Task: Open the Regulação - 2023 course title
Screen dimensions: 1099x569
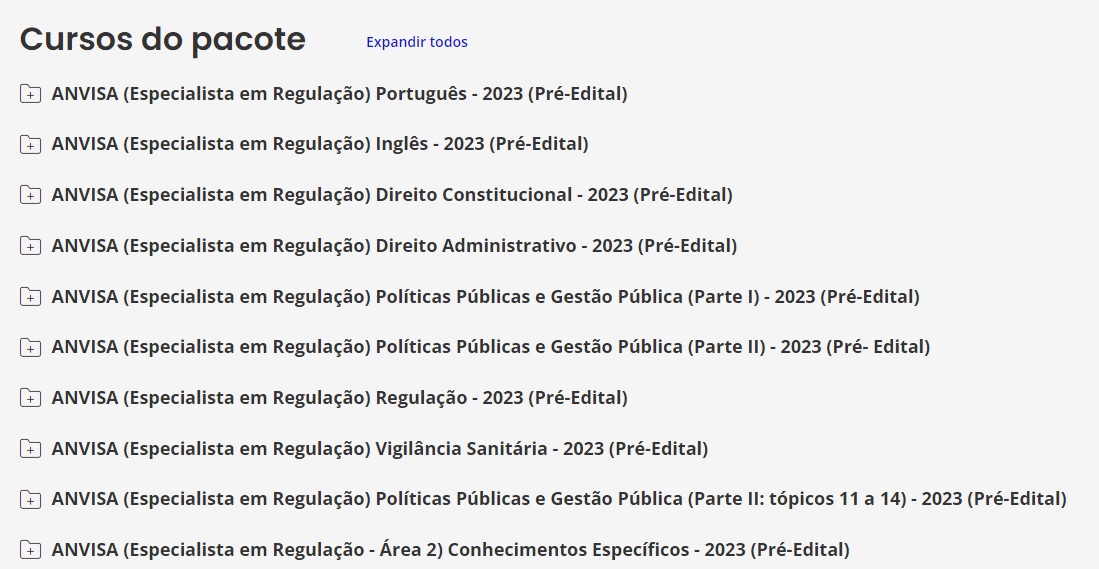Action: click(339, 398)
